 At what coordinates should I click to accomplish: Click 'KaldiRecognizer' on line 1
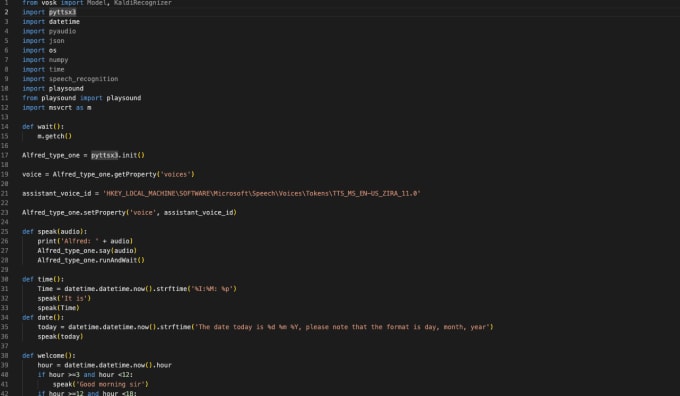[x=143, y=3]
